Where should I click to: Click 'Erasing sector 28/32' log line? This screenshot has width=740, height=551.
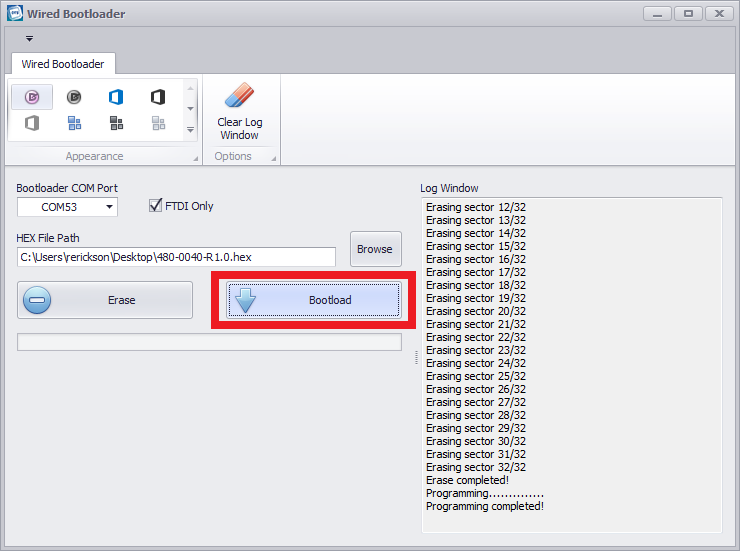coord(476,415)
